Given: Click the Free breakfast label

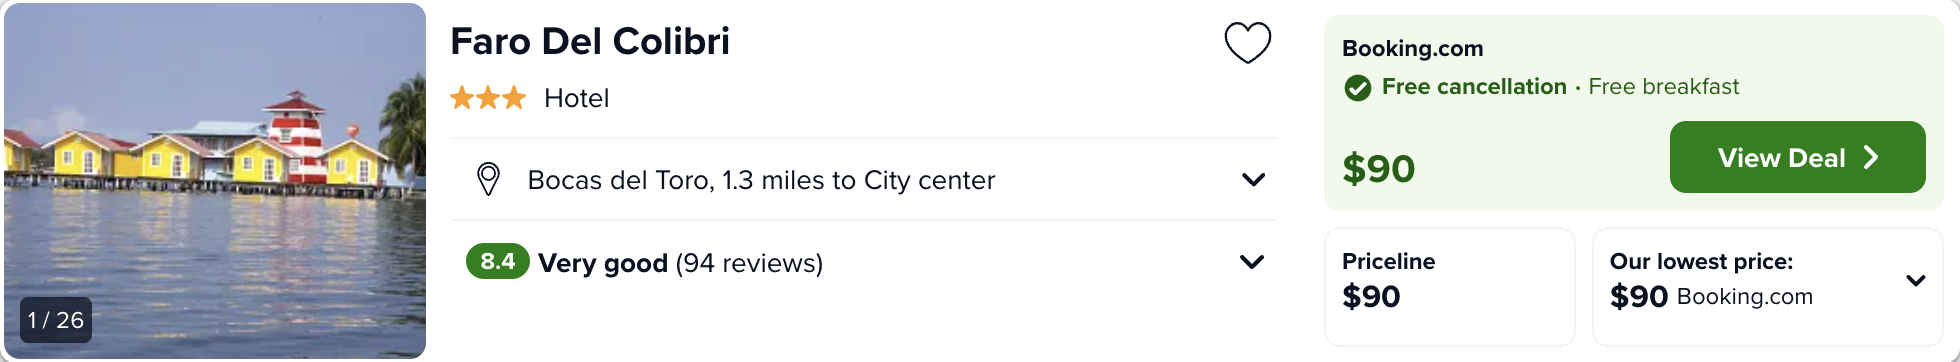Looking at the screenshot, I should (1664, 87).
